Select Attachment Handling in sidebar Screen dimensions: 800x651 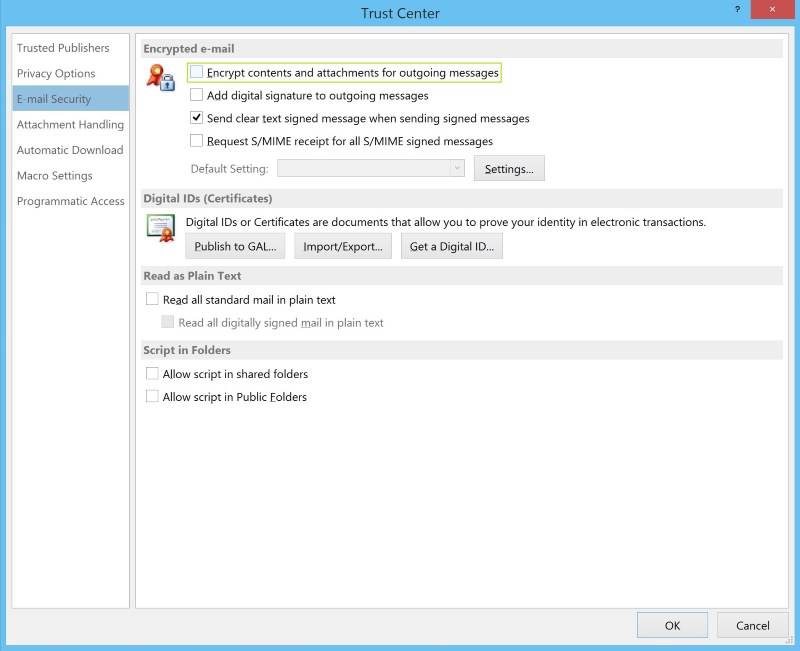point(70,124)
